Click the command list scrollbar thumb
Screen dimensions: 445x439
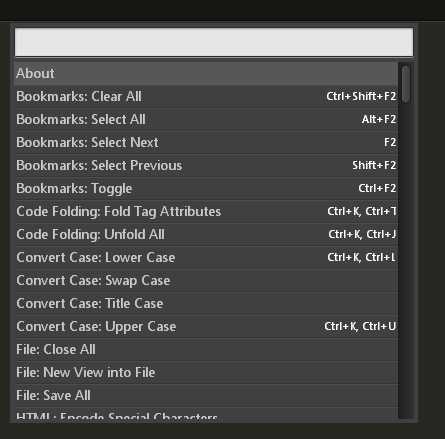click(405, 84)
